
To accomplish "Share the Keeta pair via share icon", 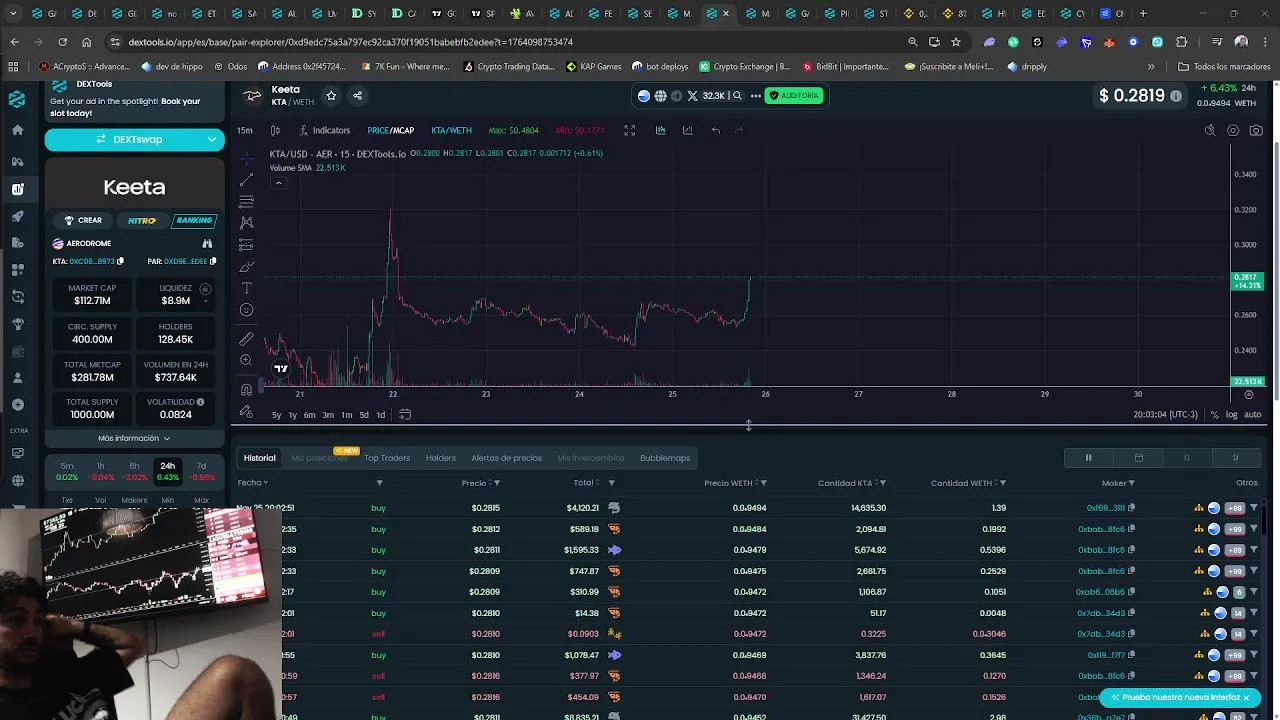I will 357,96.
